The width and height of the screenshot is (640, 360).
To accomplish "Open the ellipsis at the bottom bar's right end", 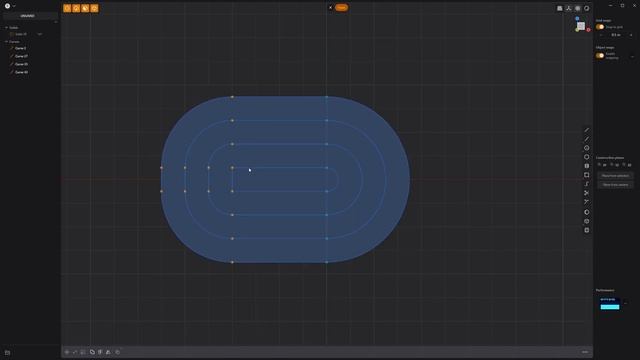I will point(585,352).
